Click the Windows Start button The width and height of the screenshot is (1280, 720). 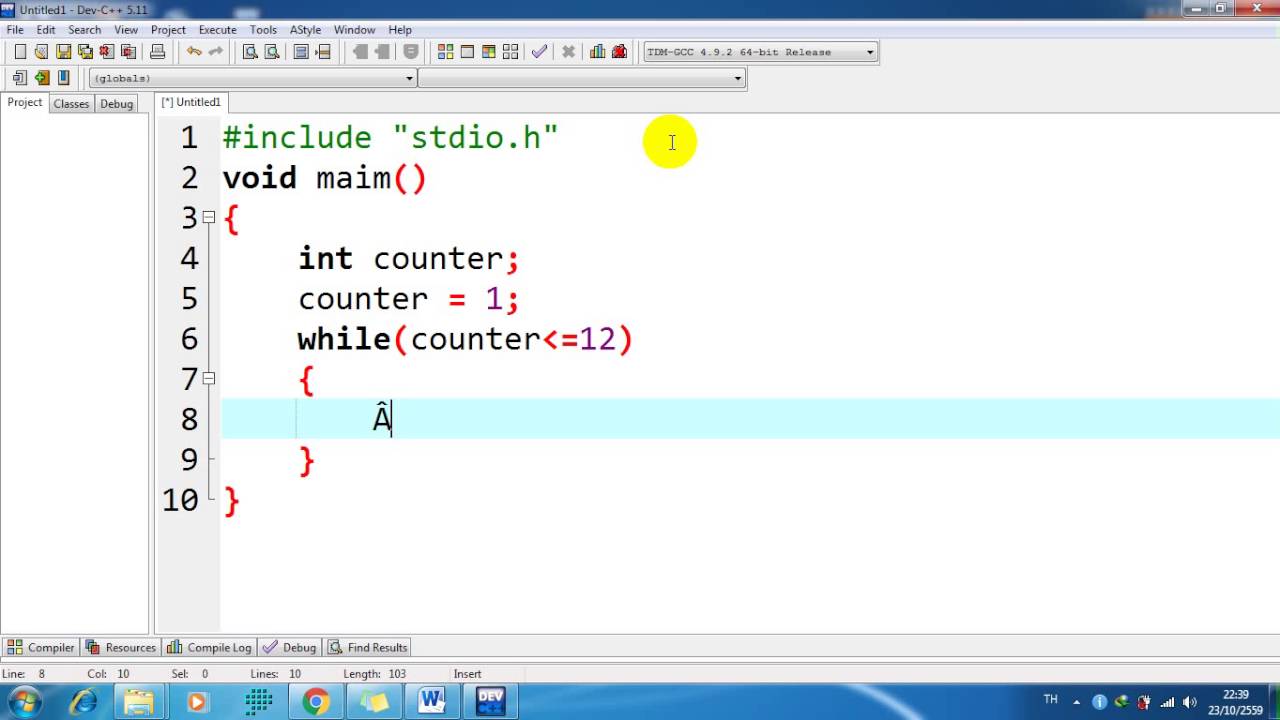24,702
